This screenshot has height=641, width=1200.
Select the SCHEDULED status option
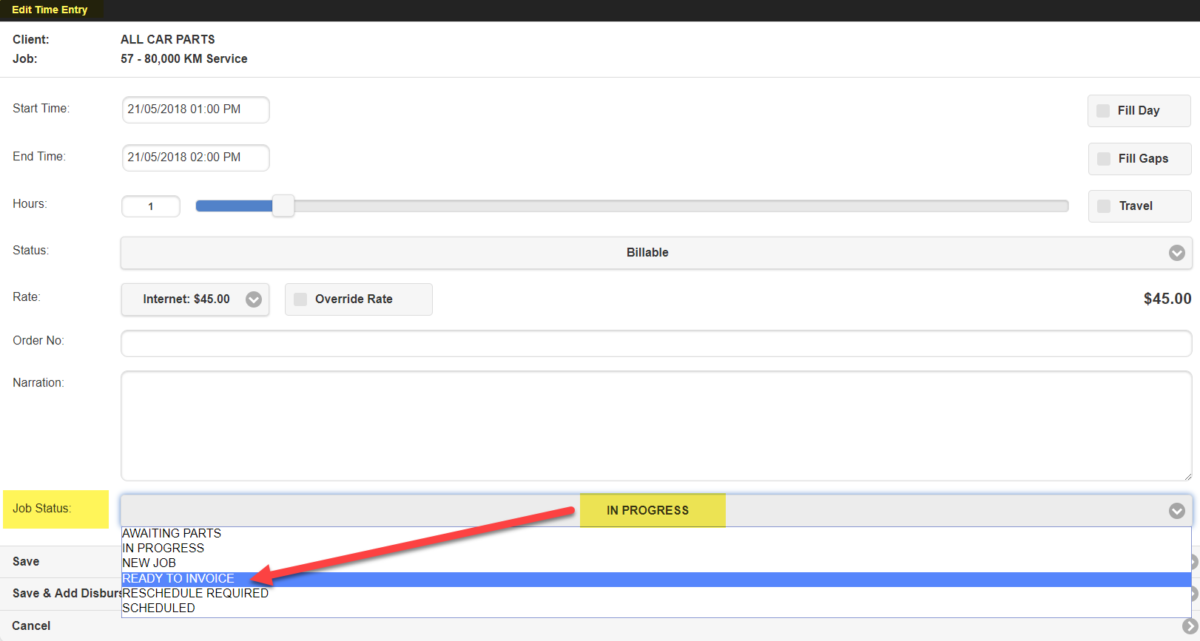tap(158, 607)
